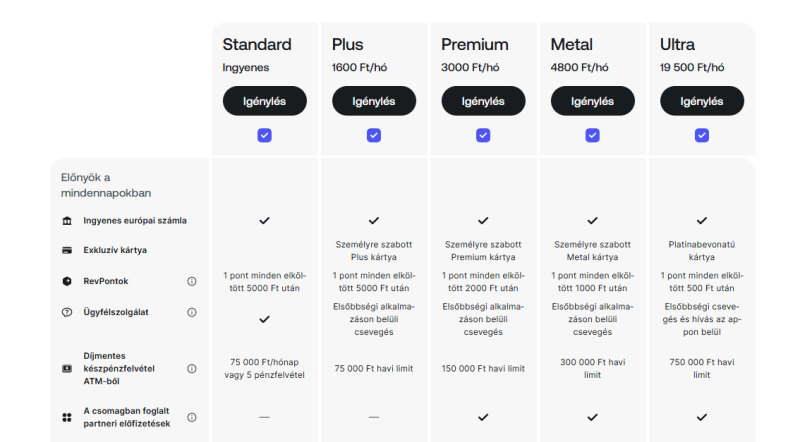800x442 pixels.
Task: Uncheck the Ultra plan checkbox
Action: (x=702, y=135)
